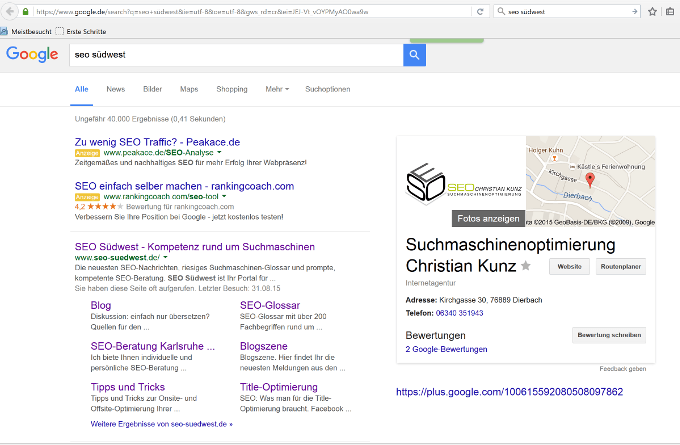Image resolution: width=680 pixels, height=445 pixels.
Task: Open the SEO-Glossar sitelink
Action: 270,305
